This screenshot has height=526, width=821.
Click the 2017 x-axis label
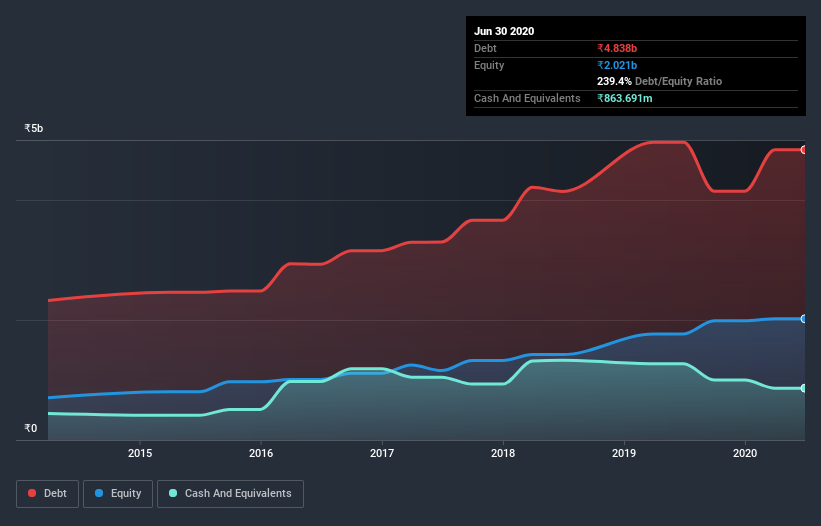pyautogui.click(x=382, y=453)
